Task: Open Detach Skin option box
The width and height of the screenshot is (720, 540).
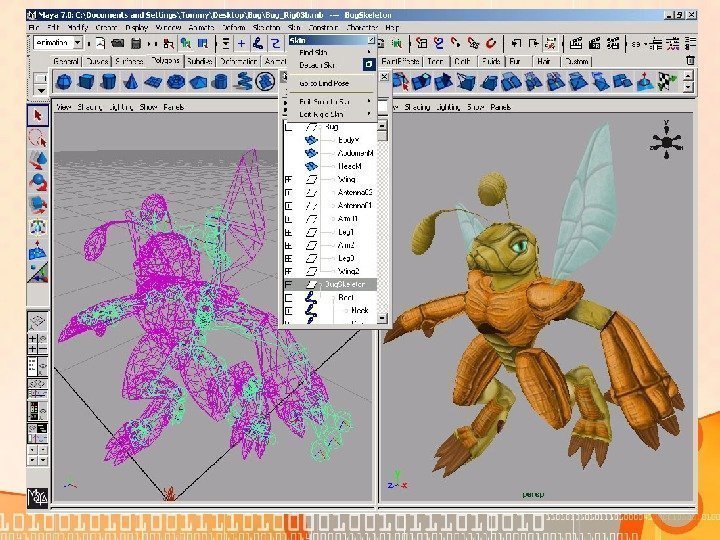Action: (369, 64)
